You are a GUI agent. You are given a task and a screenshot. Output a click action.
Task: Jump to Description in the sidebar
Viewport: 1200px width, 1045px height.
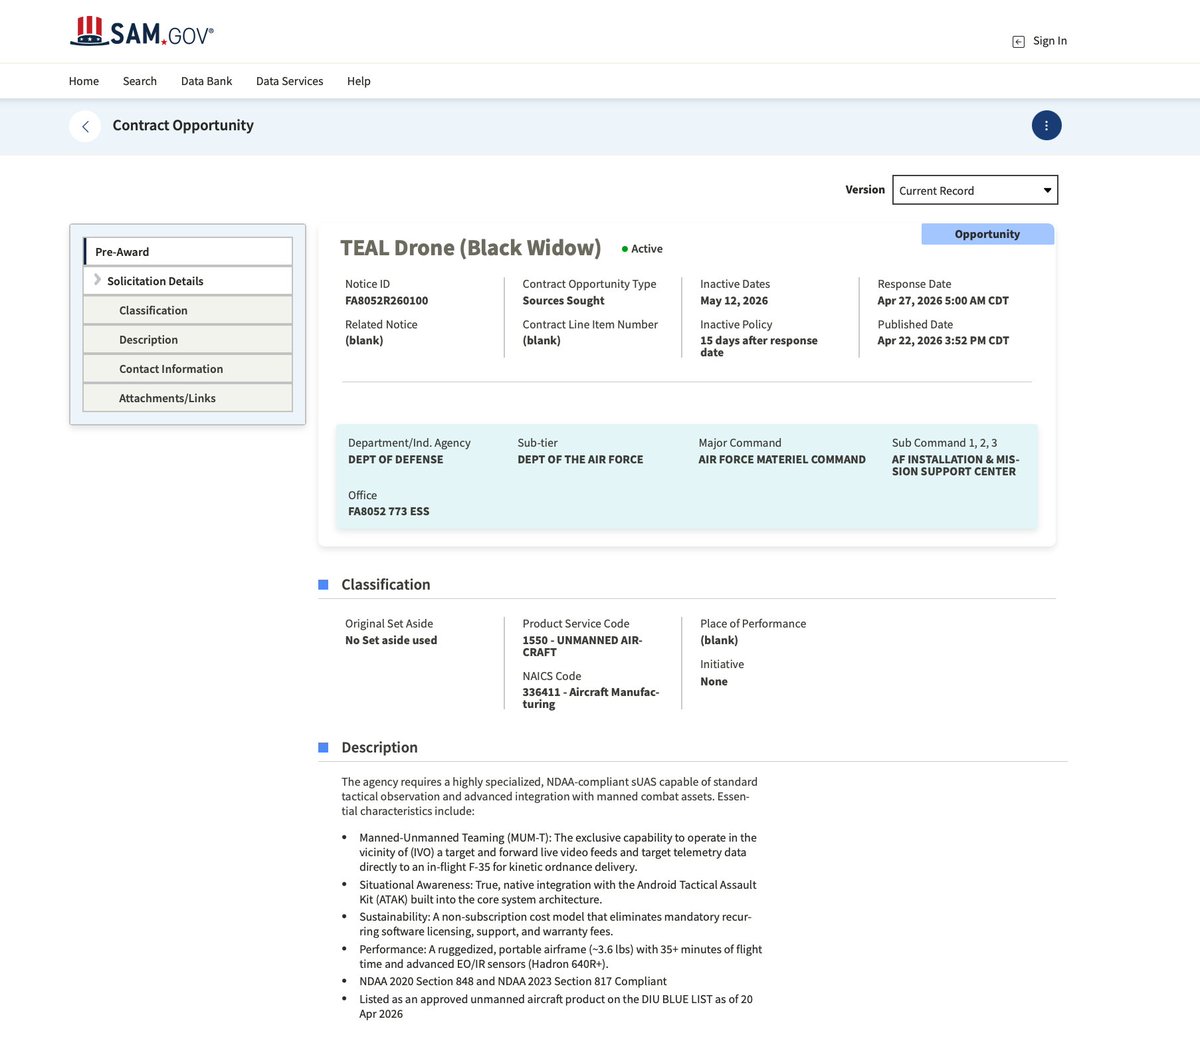(188, 339)
